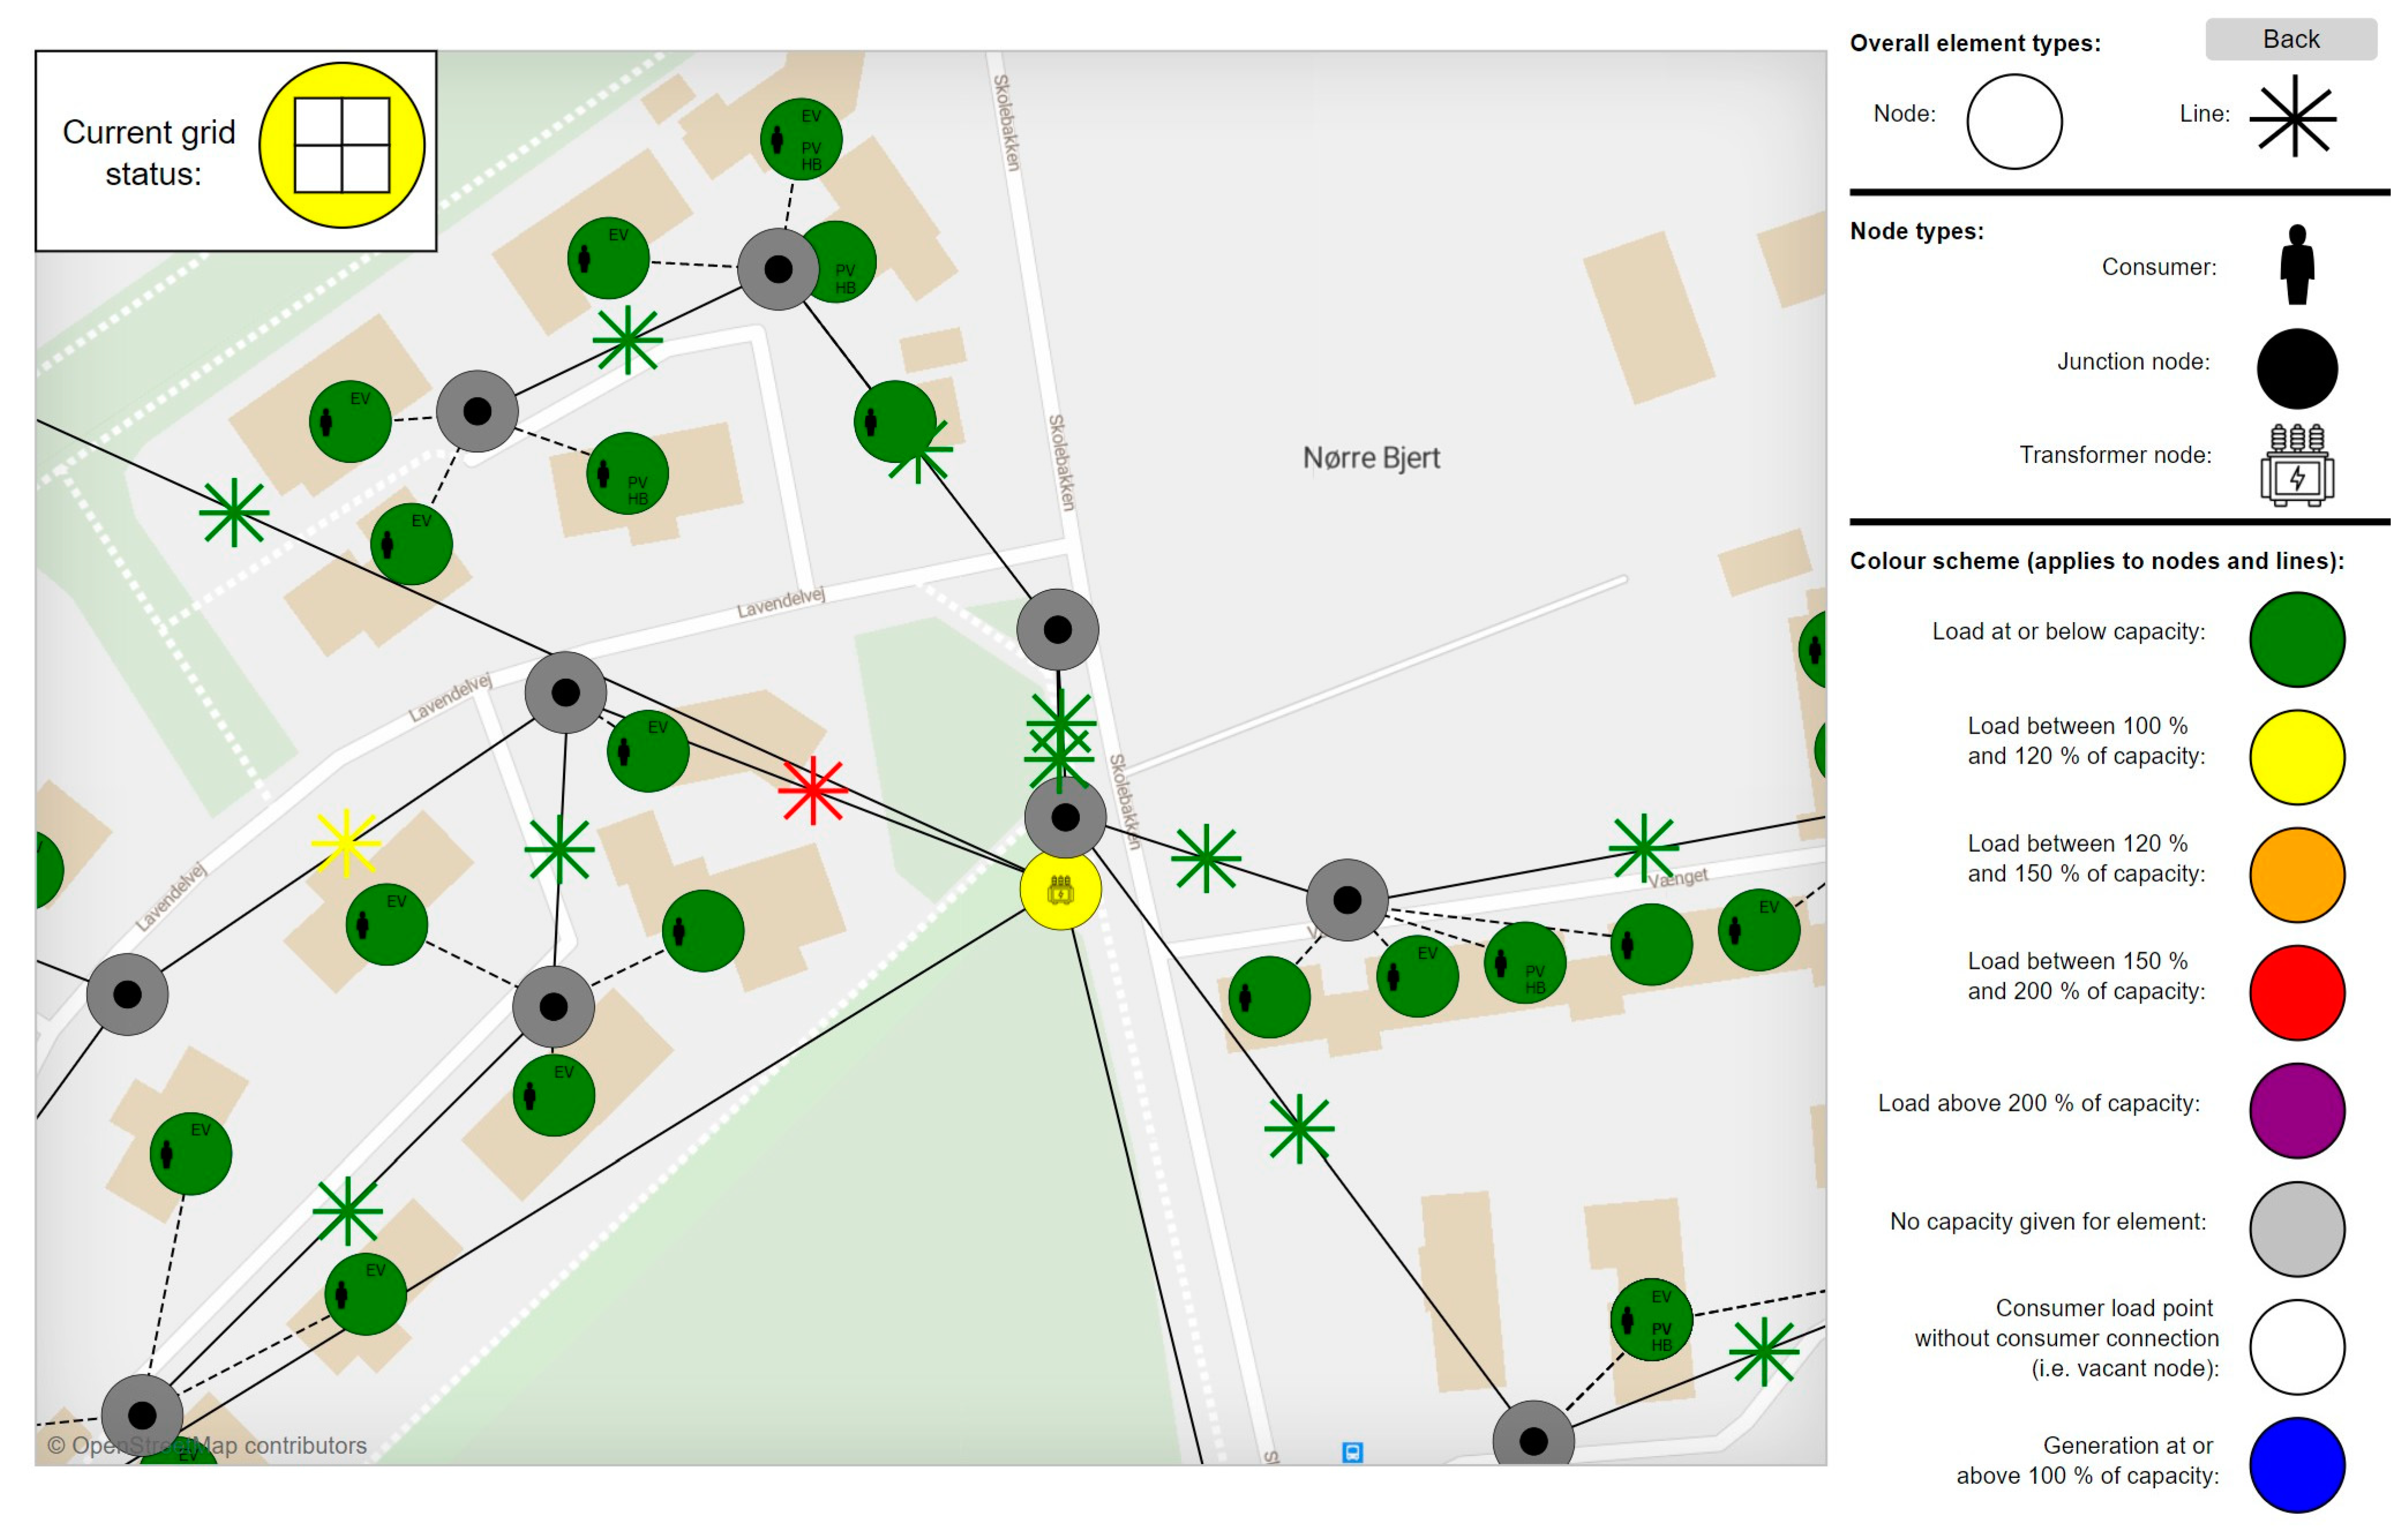Click the yellow line star marker
Viewport: 2408px width, 1534px height.
coord(346,843)
